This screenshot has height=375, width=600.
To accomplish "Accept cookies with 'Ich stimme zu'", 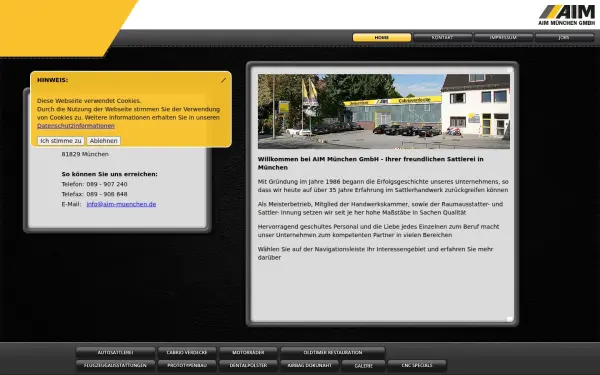I will (61, 141).
